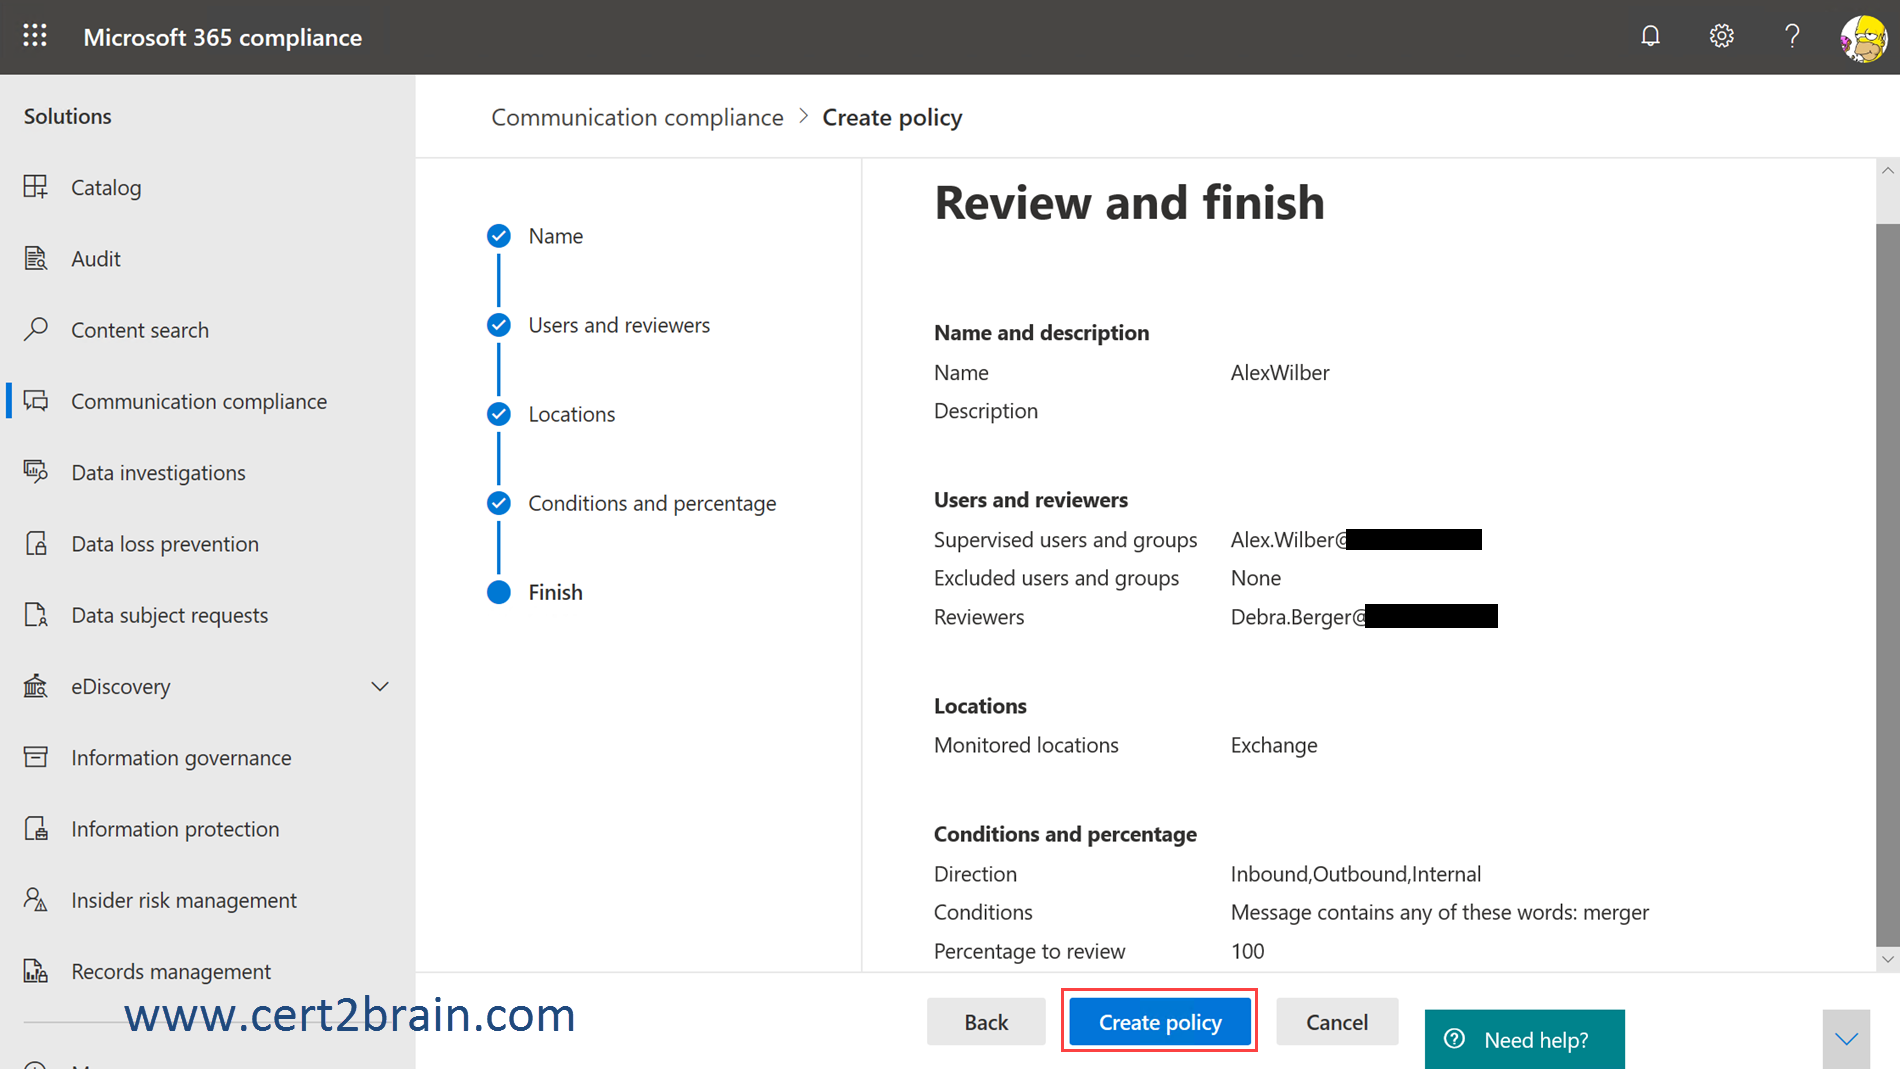
Task: Click the Audit document icon
Action: 36,258
